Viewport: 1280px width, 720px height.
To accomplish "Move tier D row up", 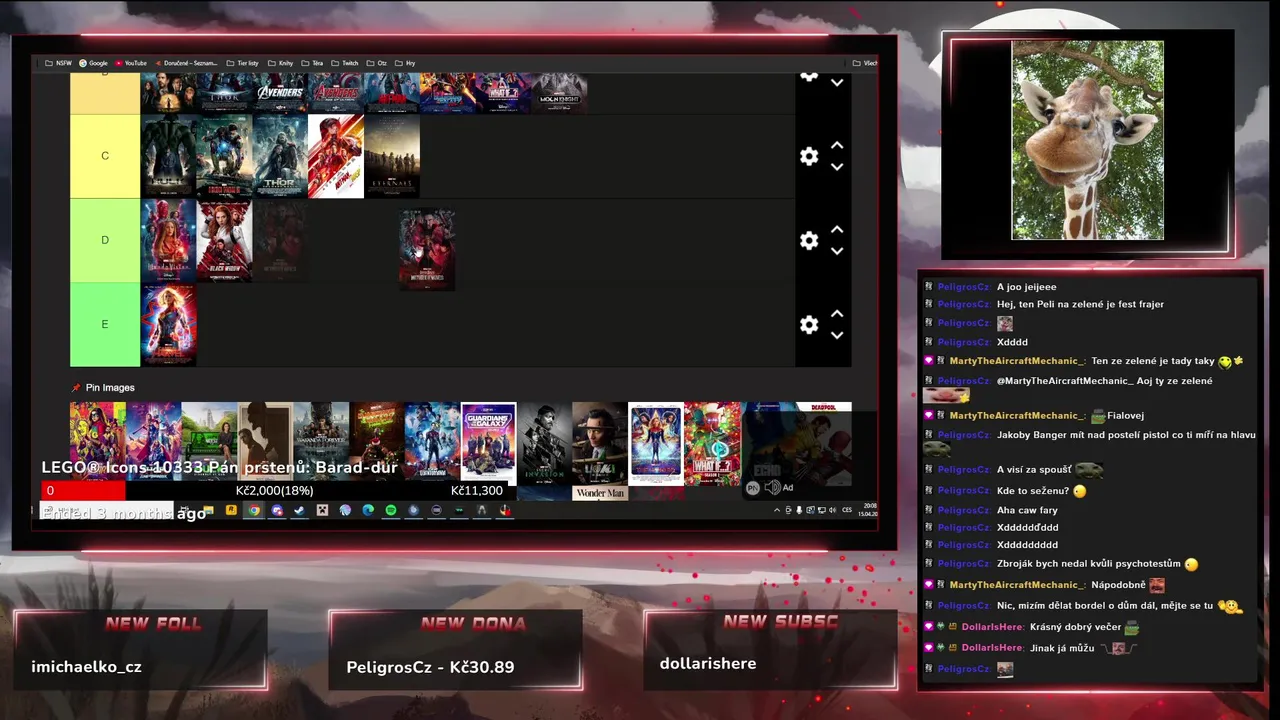I will (837, 230).
